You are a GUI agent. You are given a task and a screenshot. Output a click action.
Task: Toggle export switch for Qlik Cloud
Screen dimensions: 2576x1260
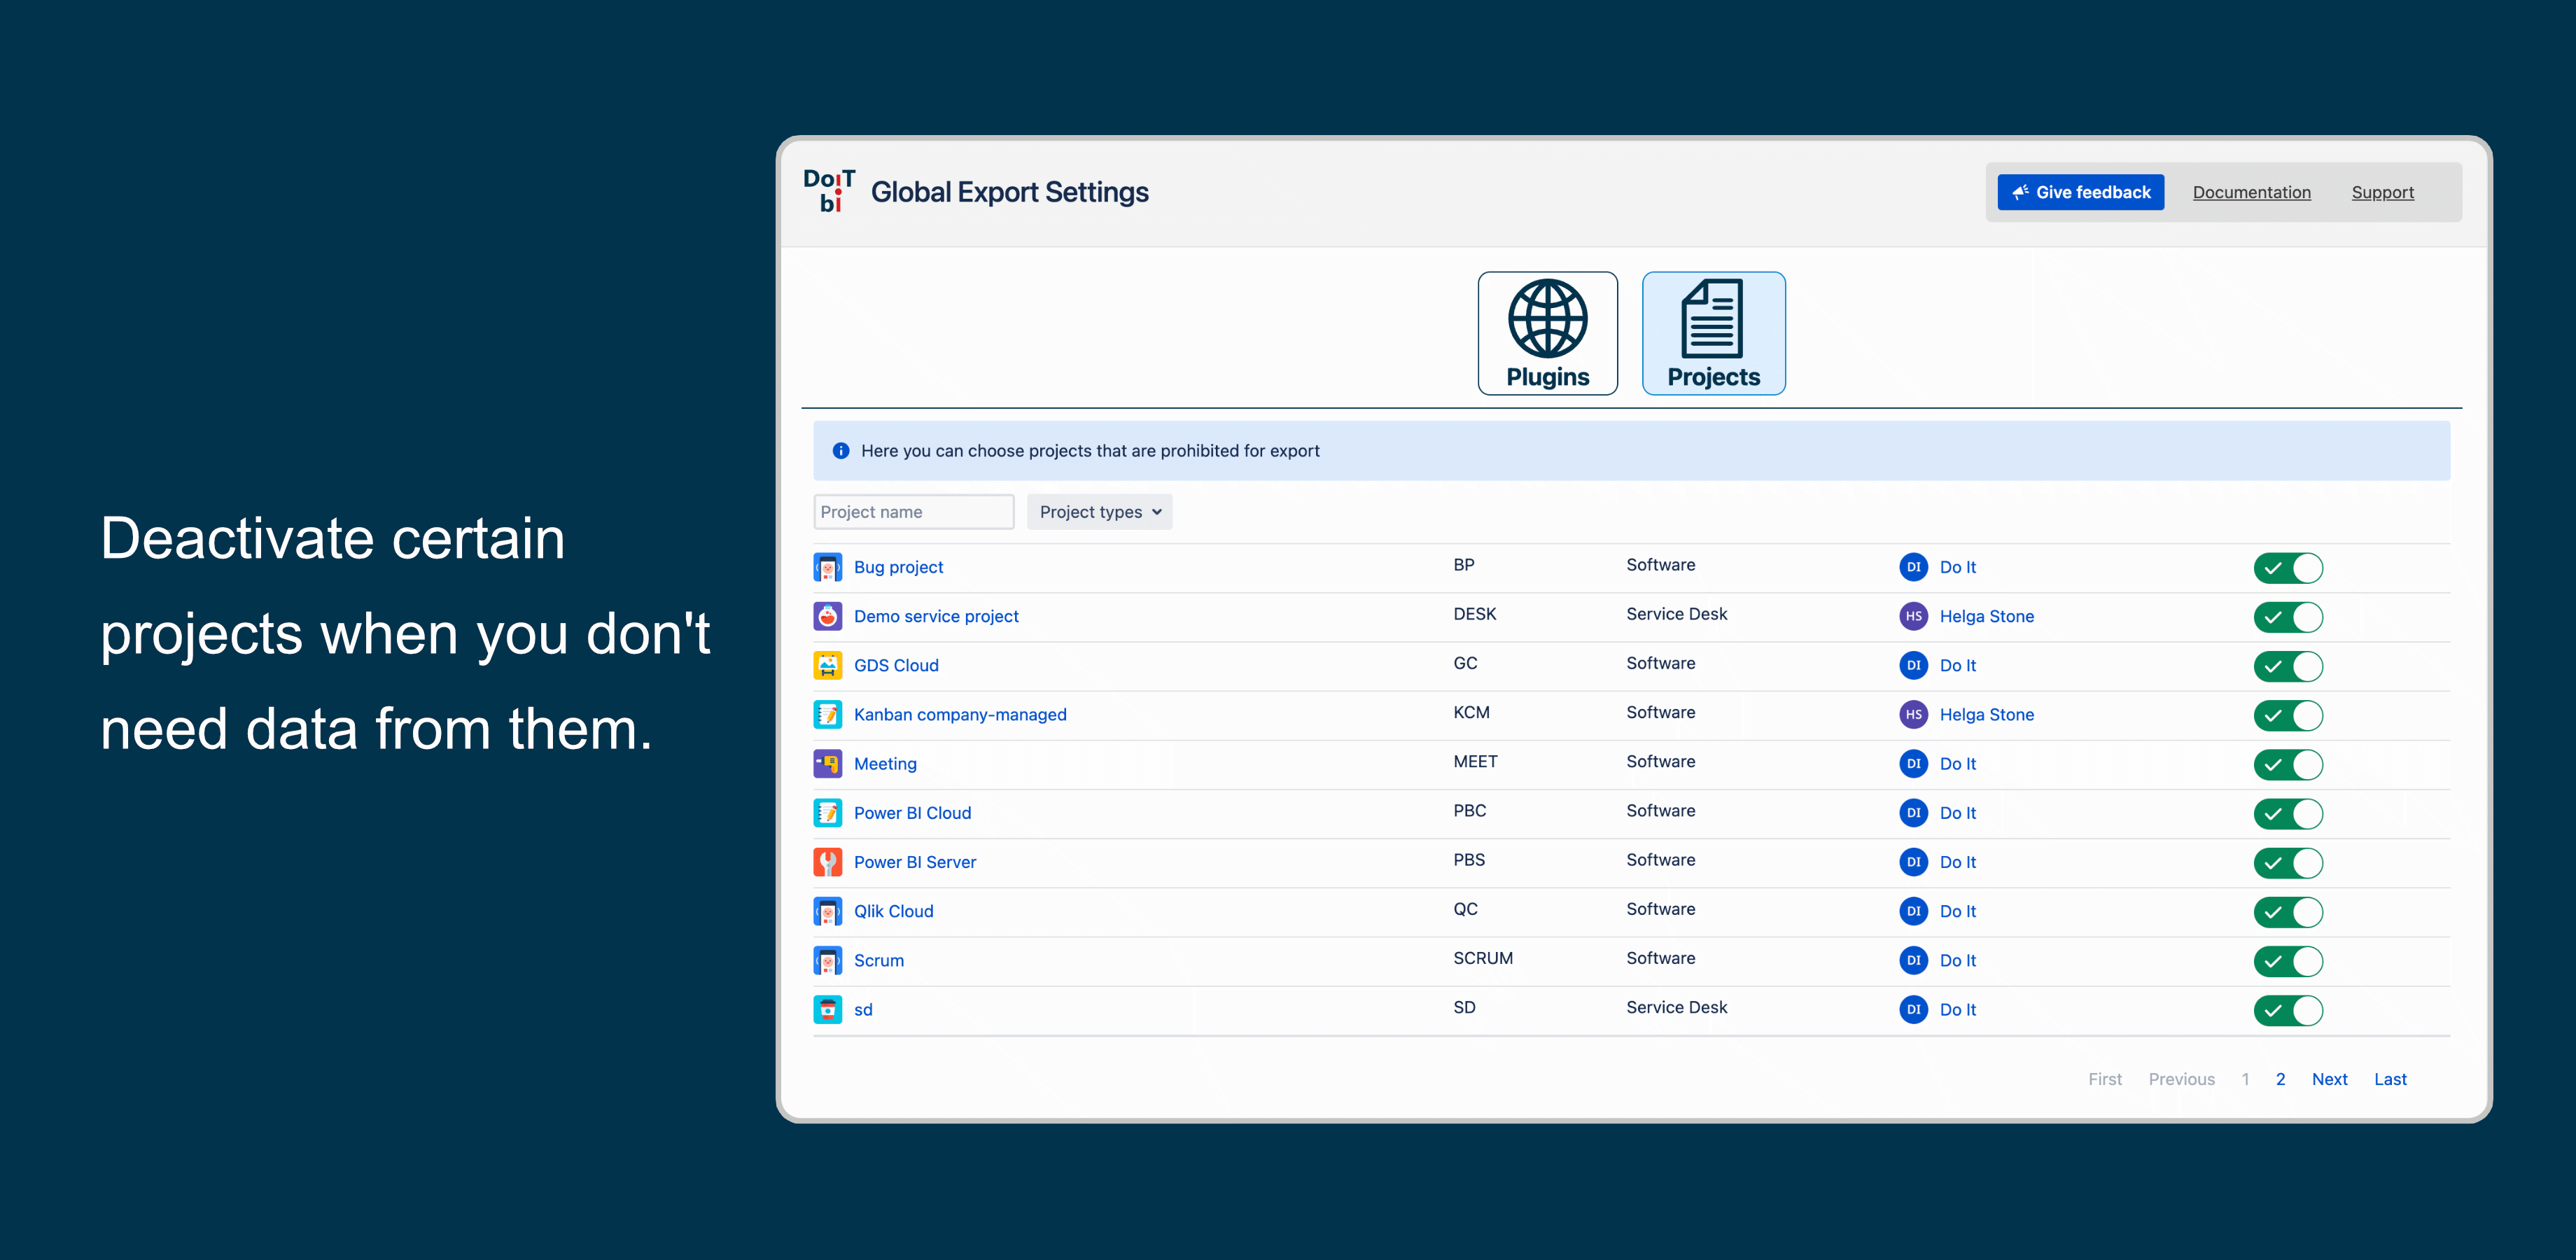2287,912
